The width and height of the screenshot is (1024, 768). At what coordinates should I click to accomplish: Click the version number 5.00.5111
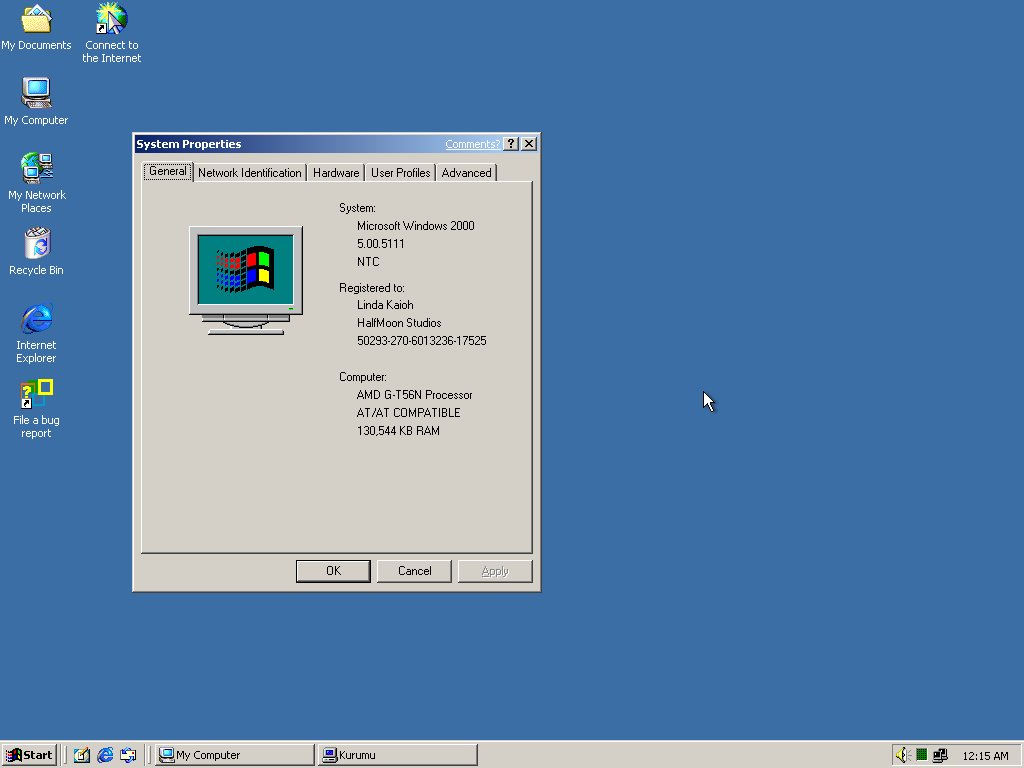pos(381,244)
